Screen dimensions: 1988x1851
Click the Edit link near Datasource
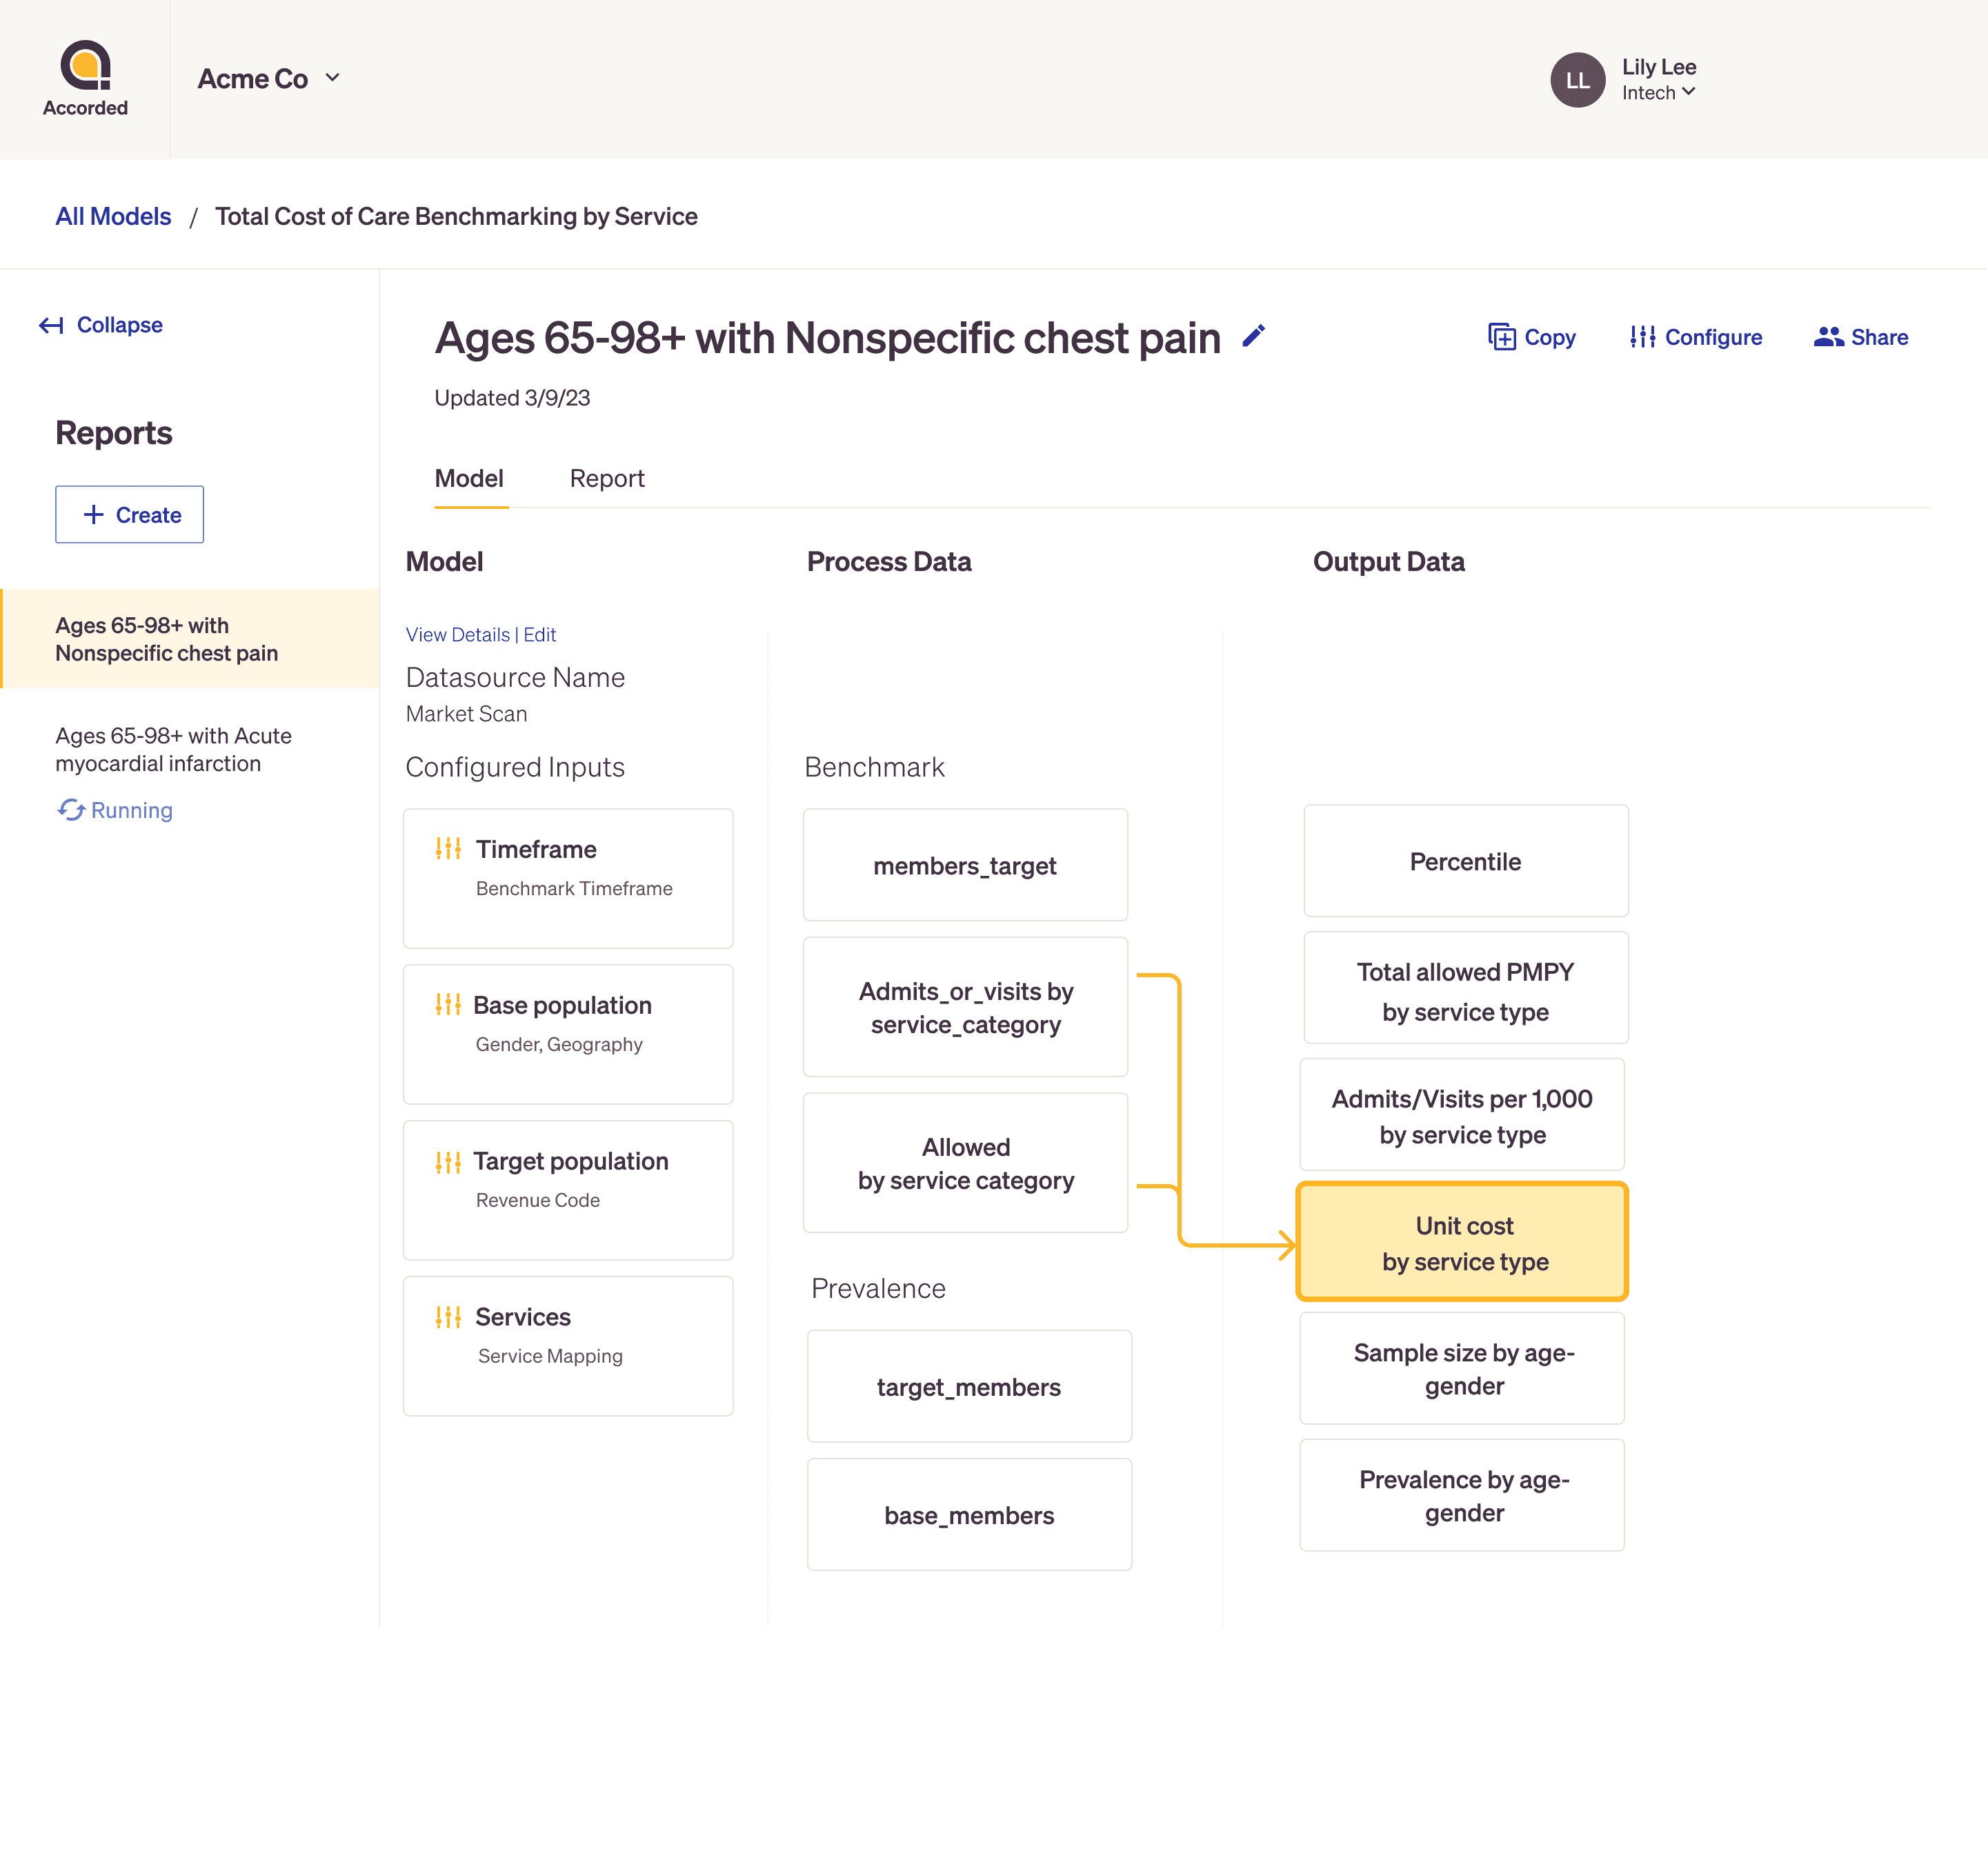[540, 635]
